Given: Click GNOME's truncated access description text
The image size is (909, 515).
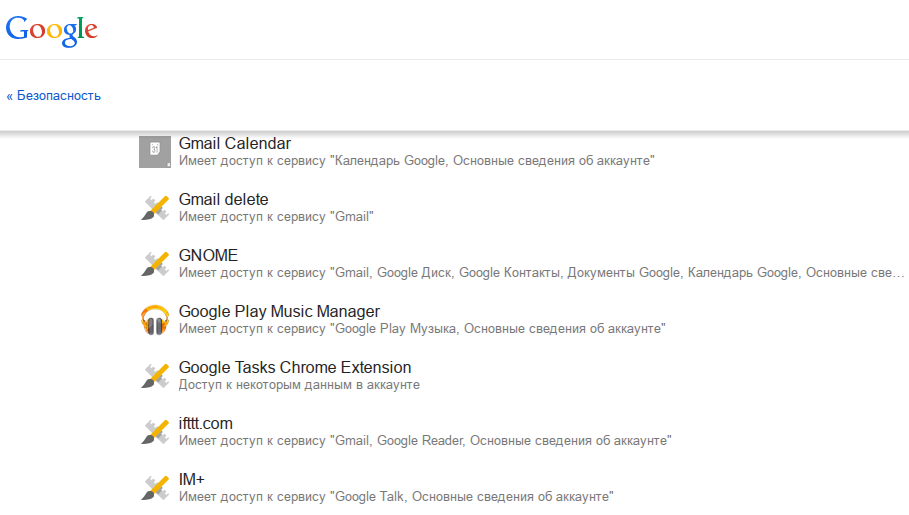Looking at the screenshot, I should (540, 273).
